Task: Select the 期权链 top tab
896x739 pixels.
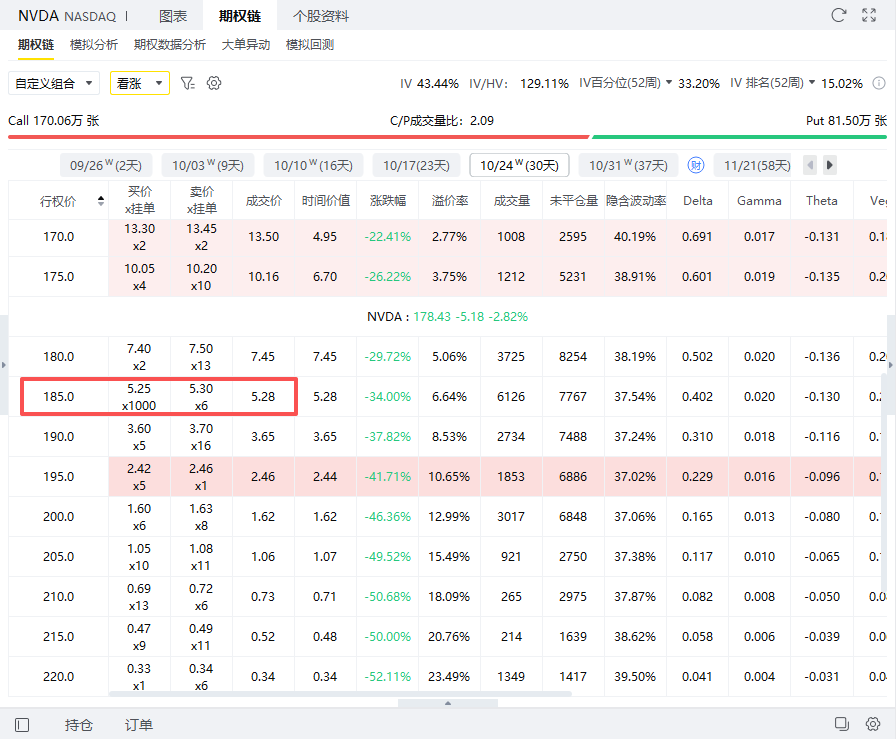Action: coord(239,16)
